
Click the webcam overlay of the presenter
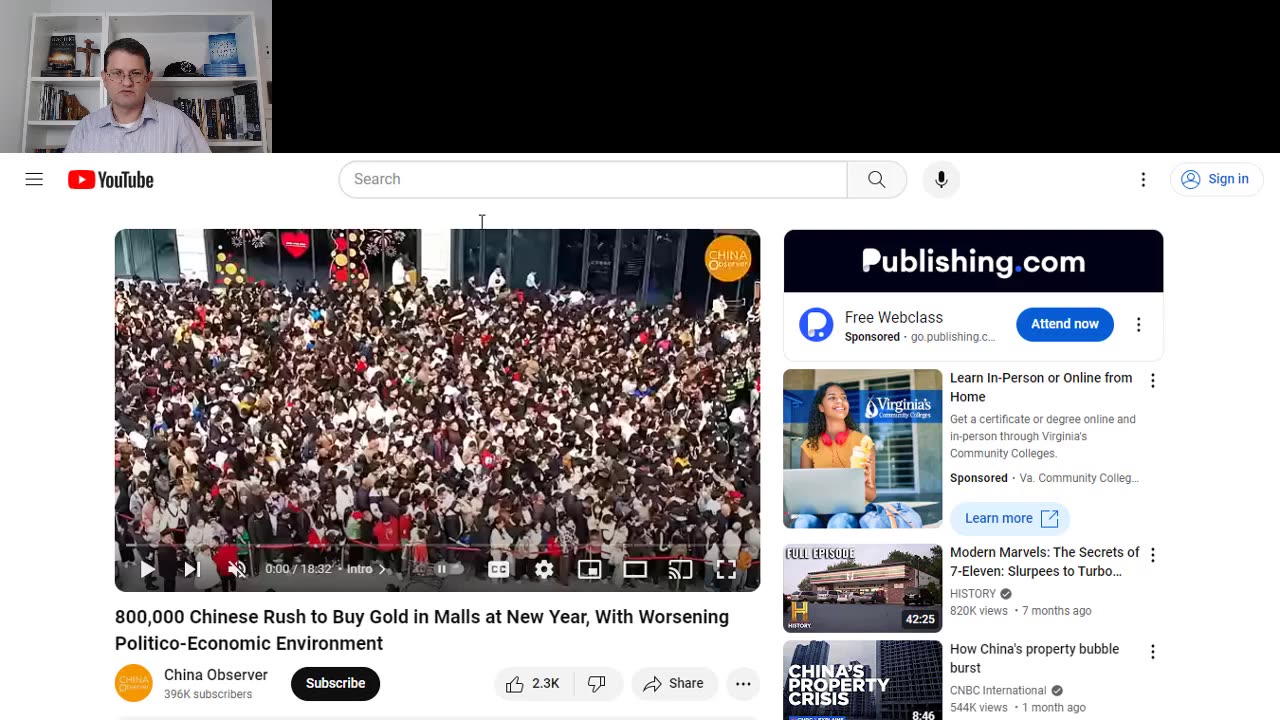click(135, 76)
